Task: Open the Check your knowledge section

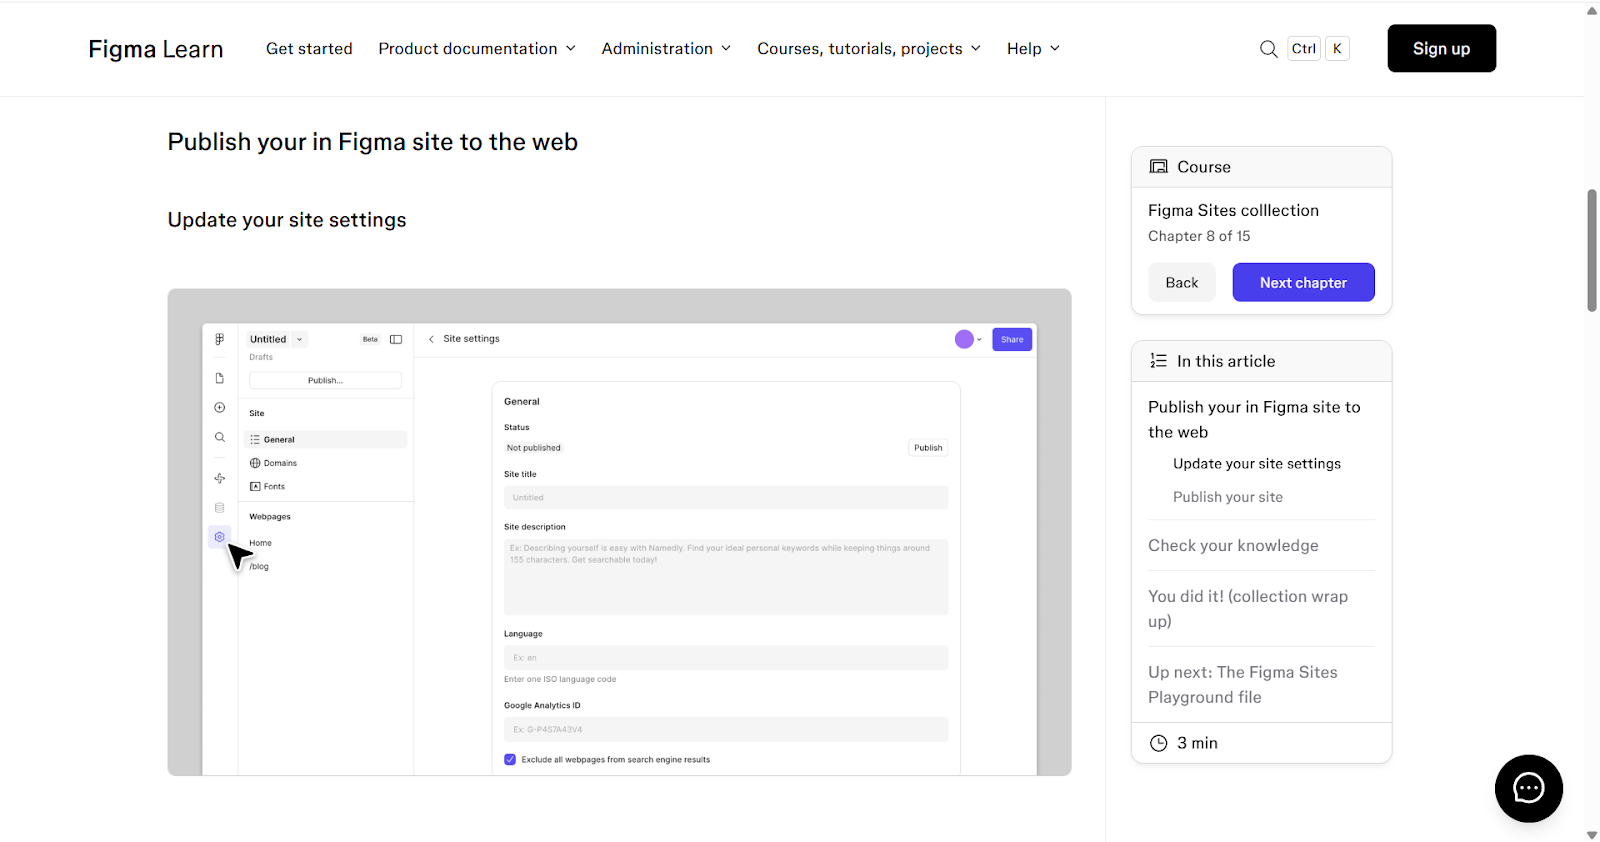Action: 1233,545
